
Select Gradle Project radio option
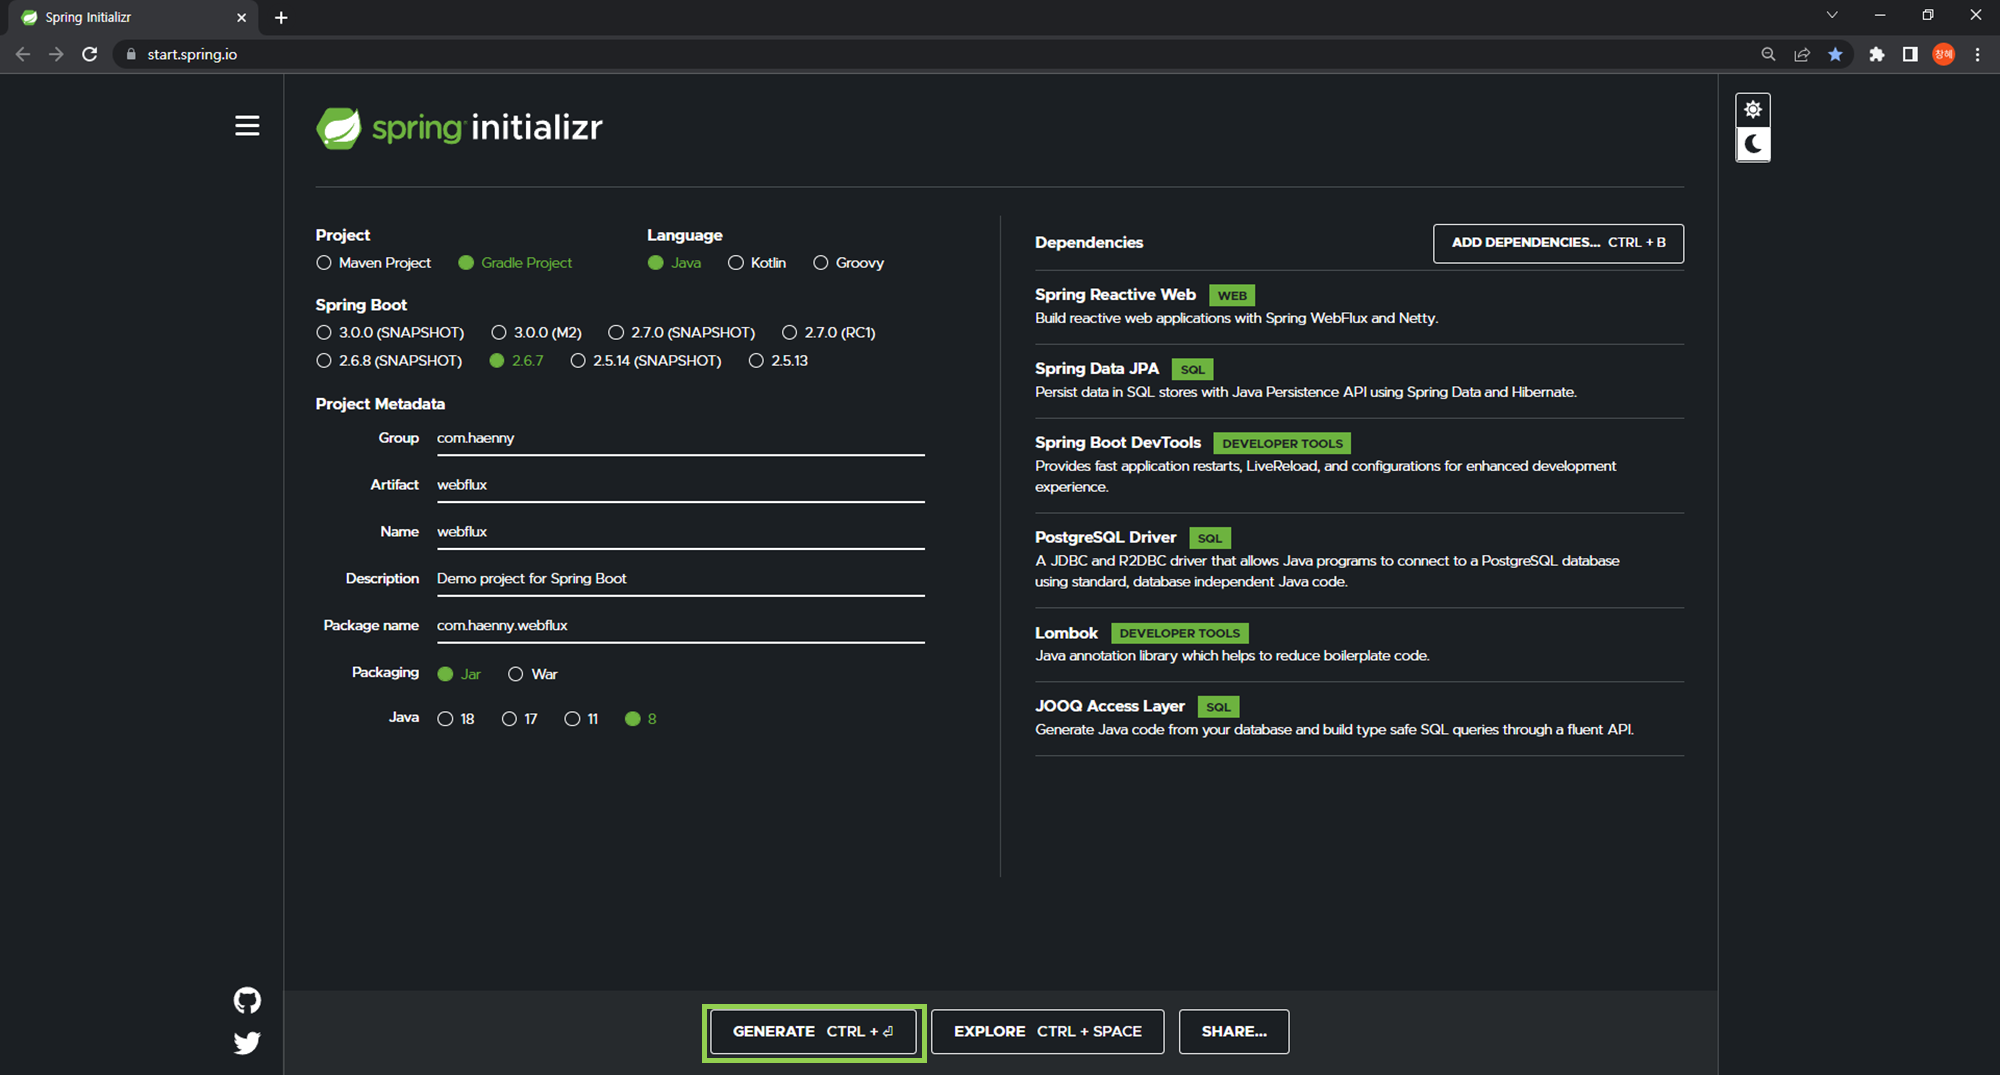(x=515, y=263)
